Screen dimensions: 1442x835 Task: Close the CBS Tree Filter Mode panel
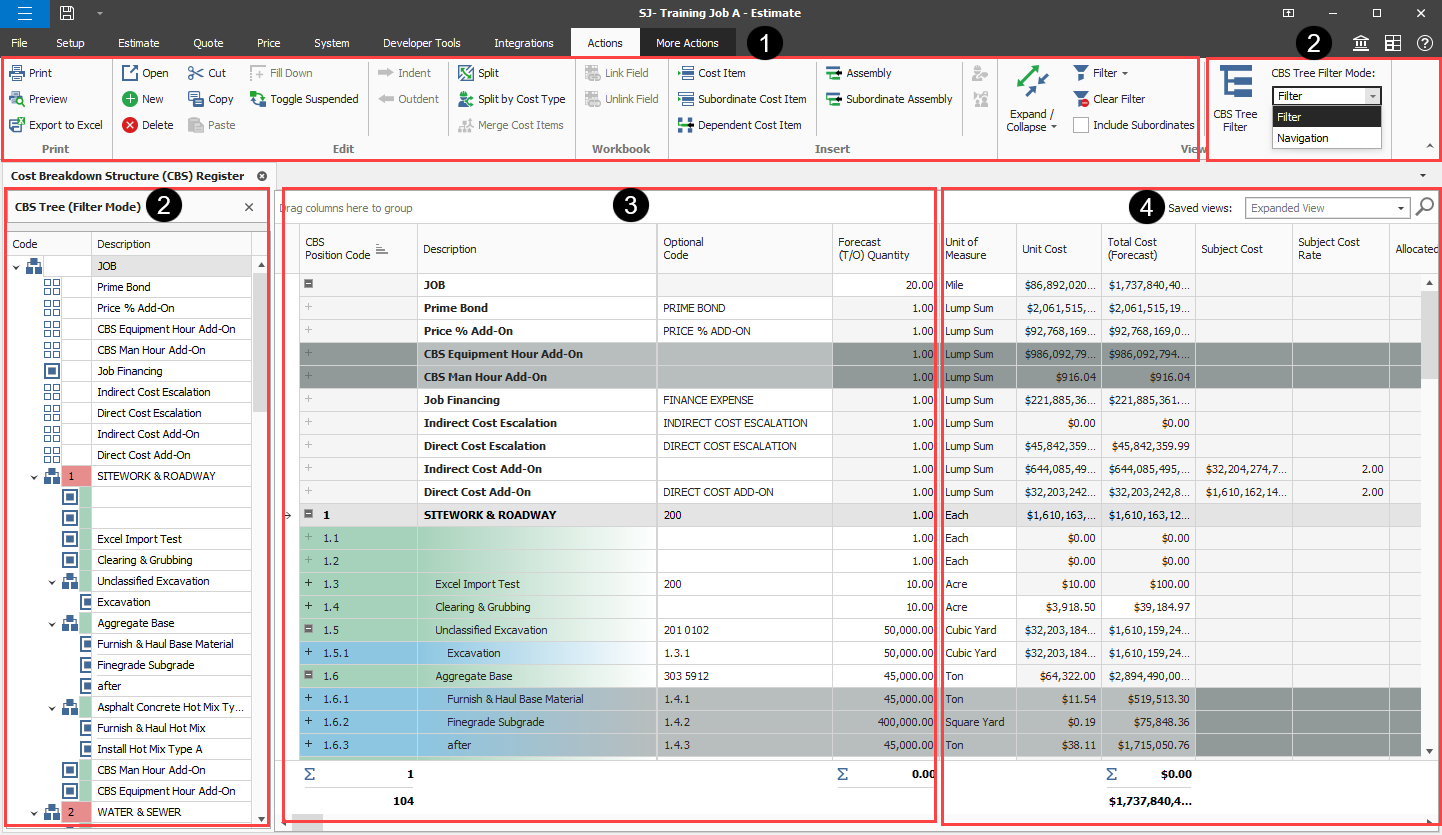pos(249,207)
